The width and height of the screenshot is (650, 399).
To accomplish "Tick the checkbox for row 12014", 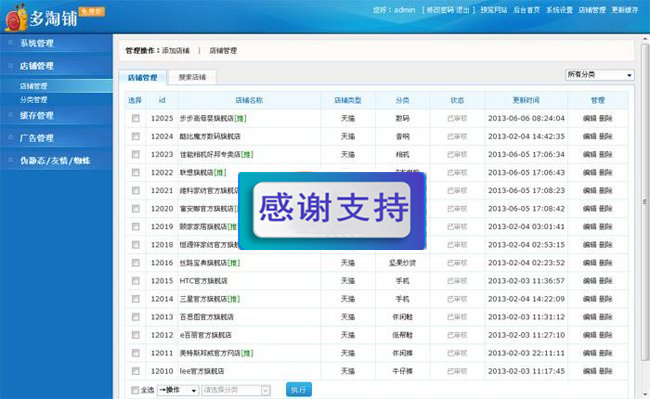I will coord(136,299).
